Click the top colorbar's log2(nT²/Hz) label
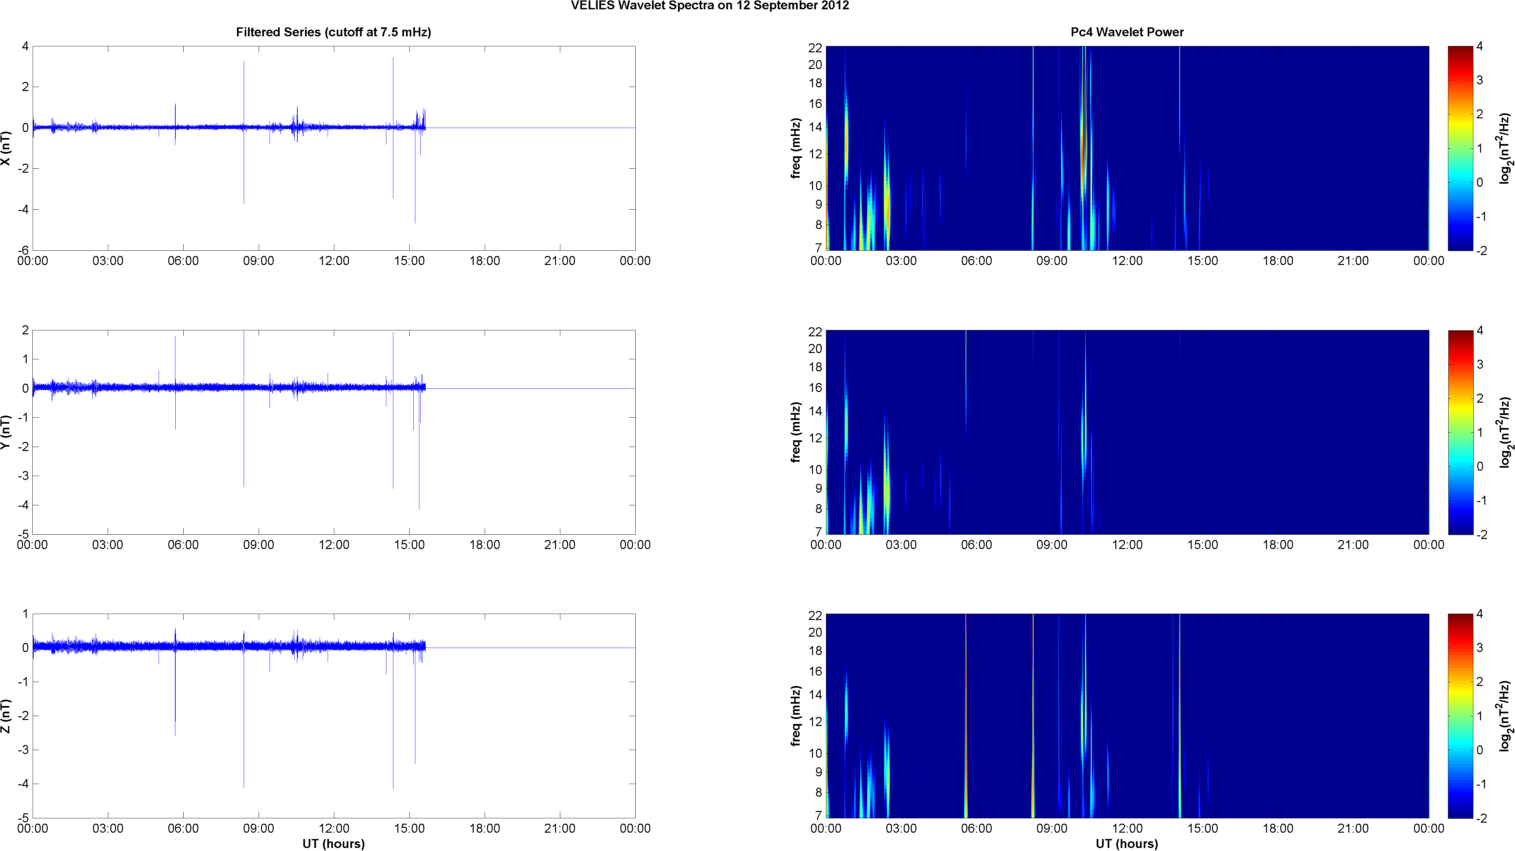Image resolution: width=1515 pixels, height=851 pixels. click(x=1505, y=148)
